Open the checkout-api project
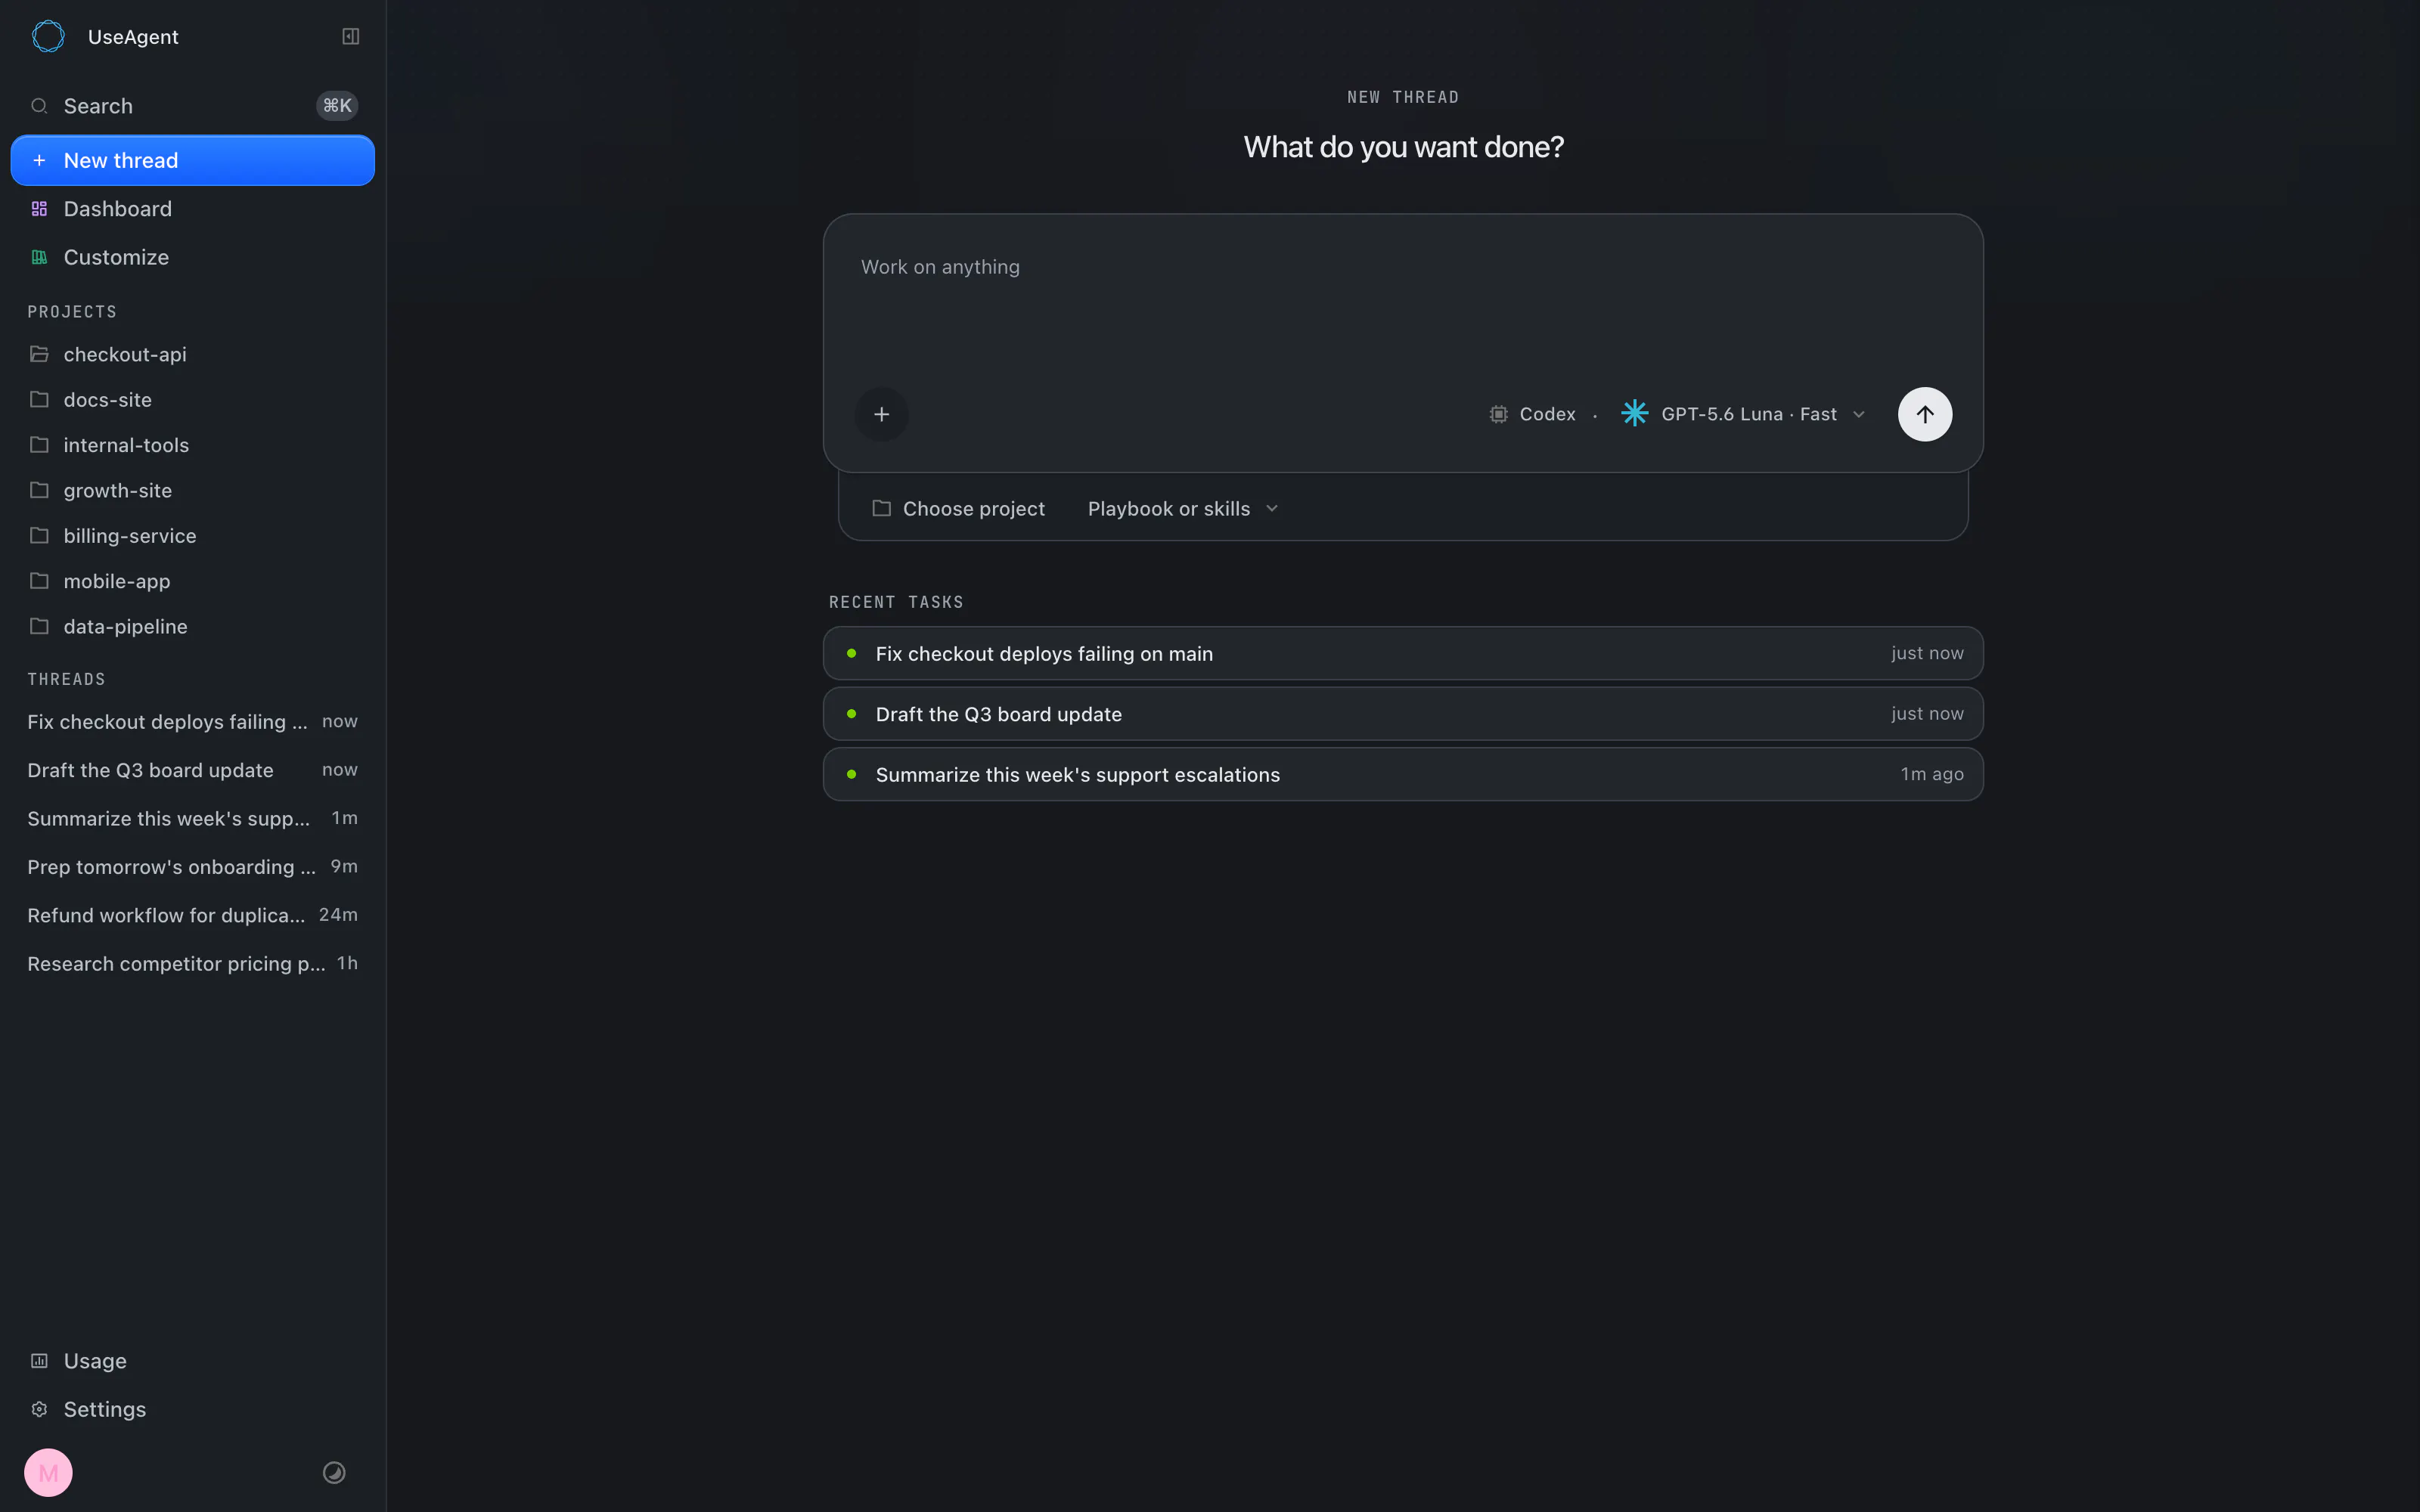The height and width of the screenshot is (1512, 2420). 192,354
